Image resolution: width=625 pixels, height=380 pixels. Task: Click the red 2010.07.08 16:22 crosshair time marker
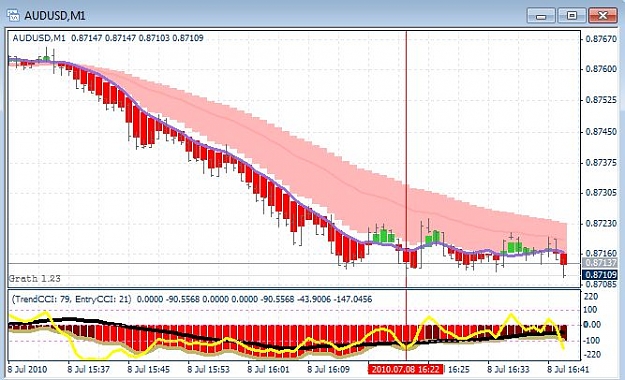tap(406, 370)
